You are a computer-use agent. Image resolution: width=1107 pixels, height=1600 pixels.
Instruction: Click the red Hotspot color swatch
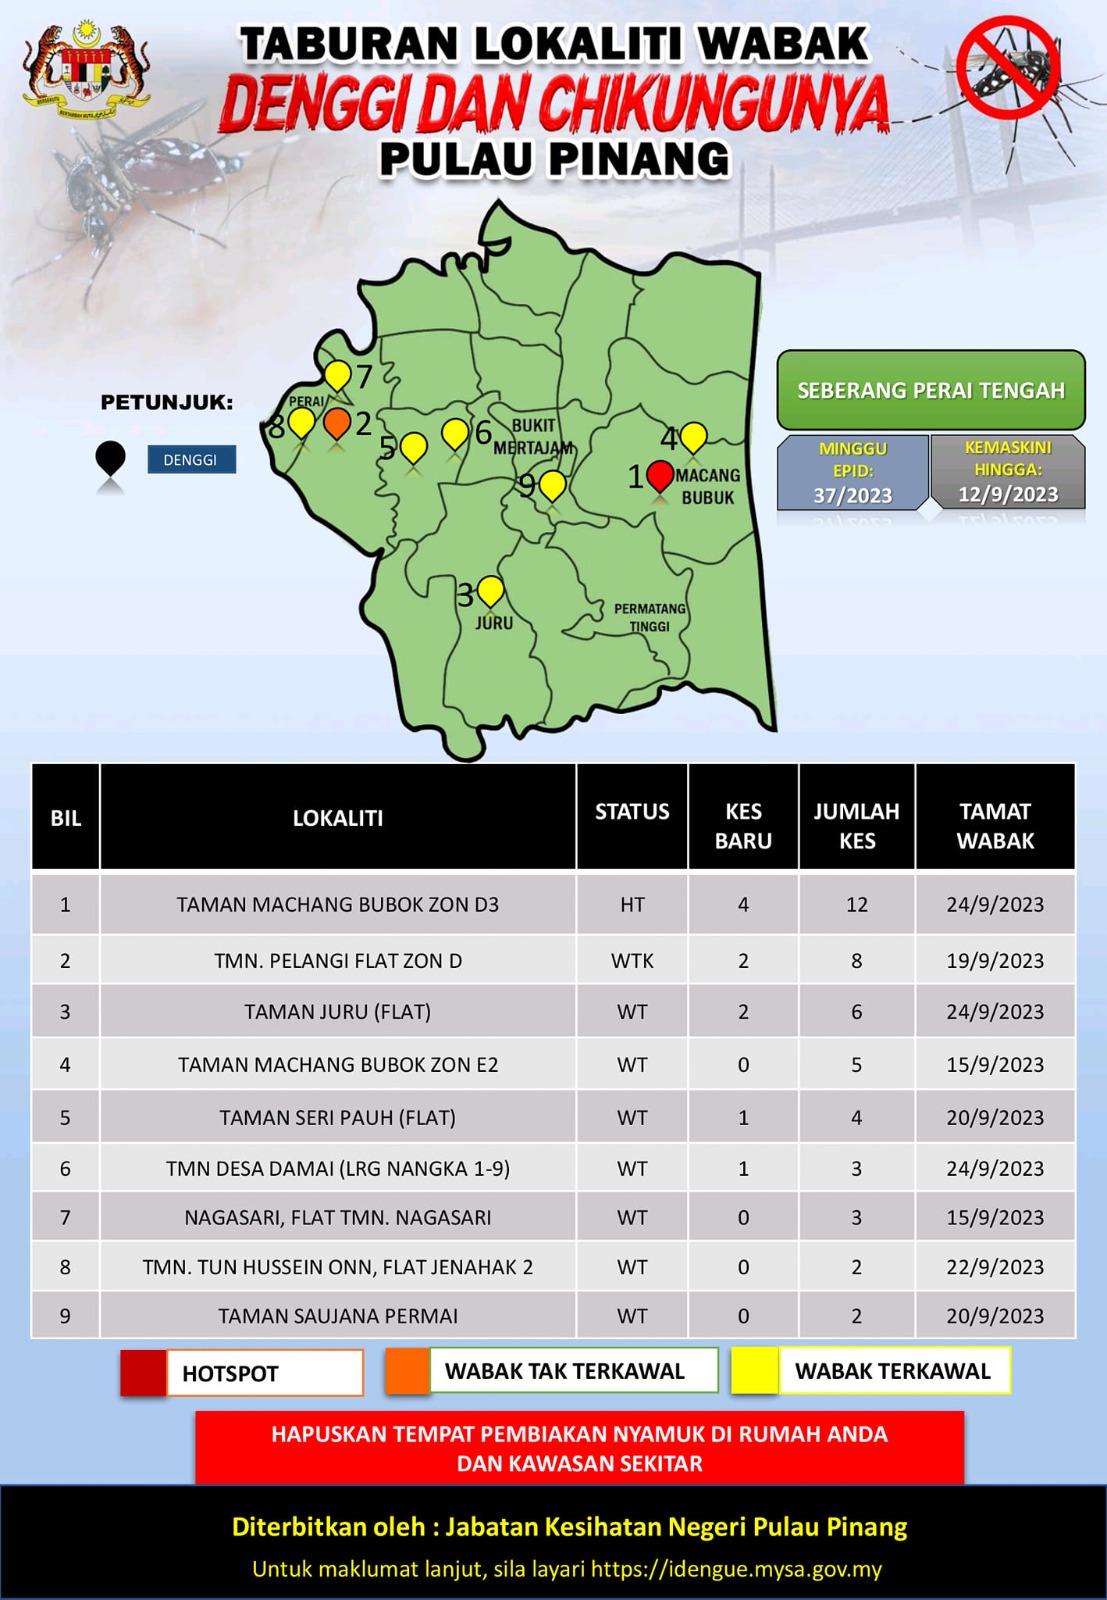(144, 1373)
